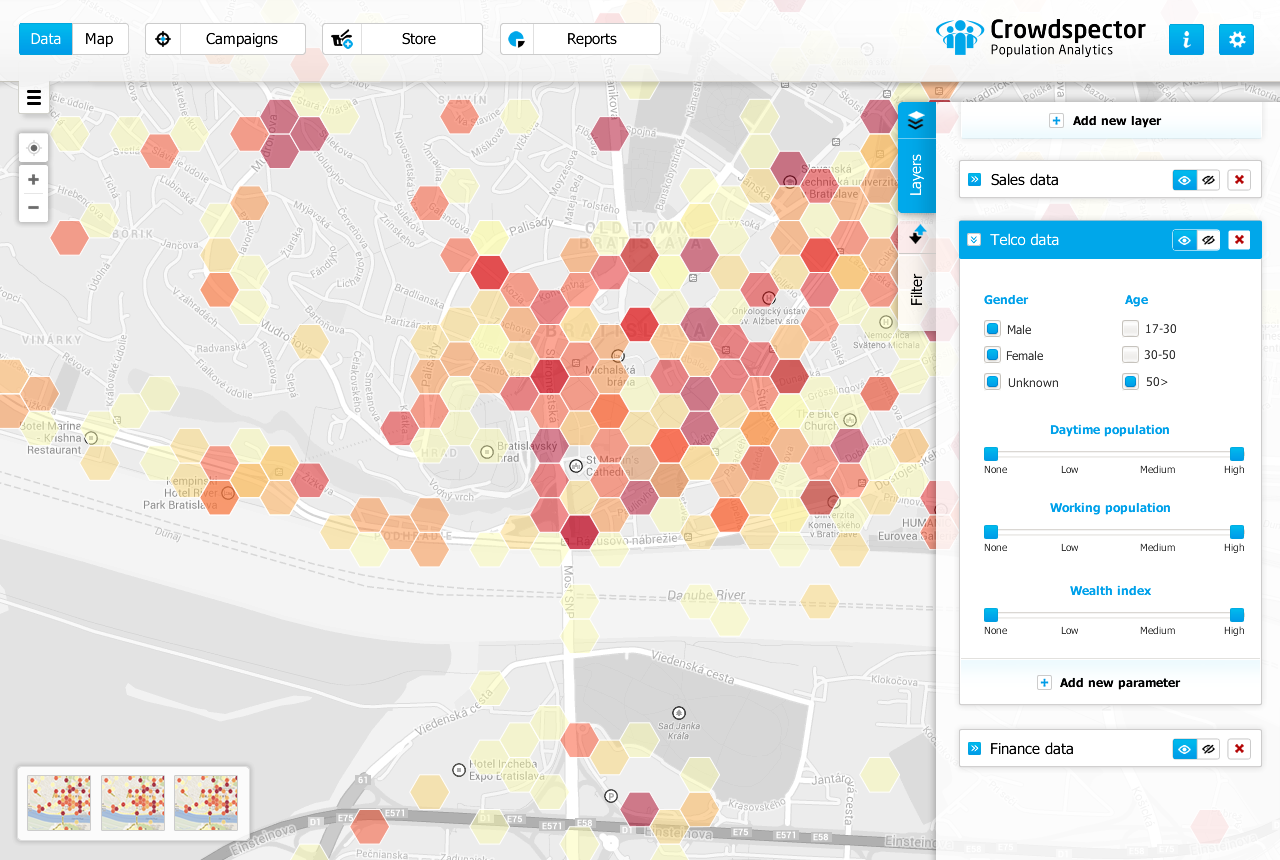
Task: Open settings via the gear icon
Action: pyautogui.click(x=1236, y=40)
